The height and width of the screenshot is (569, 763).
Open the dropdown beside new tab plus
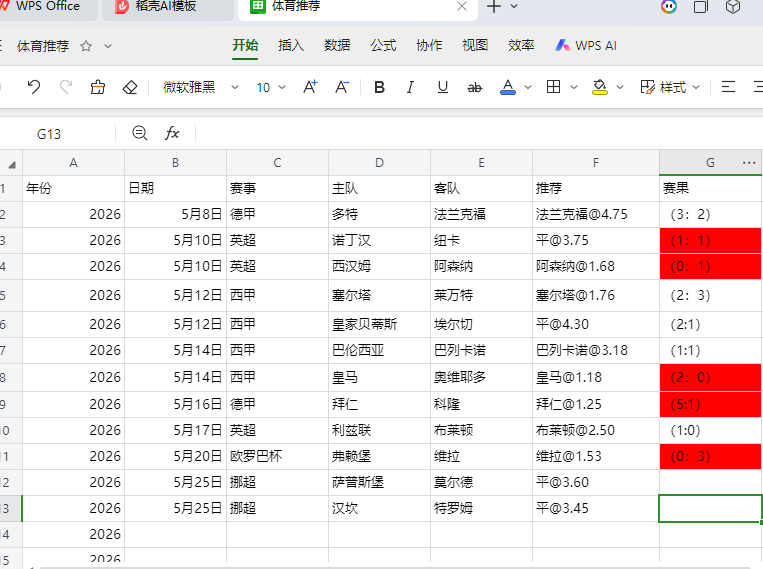coord(514,6)
